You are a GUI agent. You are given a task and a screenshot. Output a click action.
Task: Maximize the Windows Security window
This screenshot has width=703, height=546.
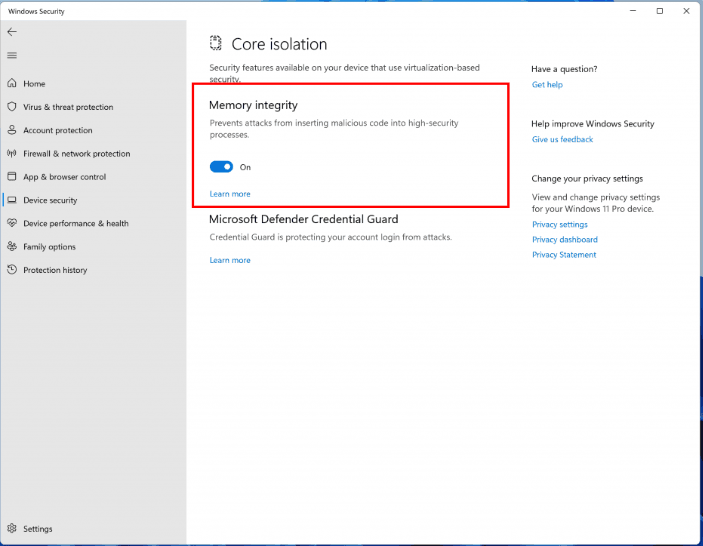(660, 11)
